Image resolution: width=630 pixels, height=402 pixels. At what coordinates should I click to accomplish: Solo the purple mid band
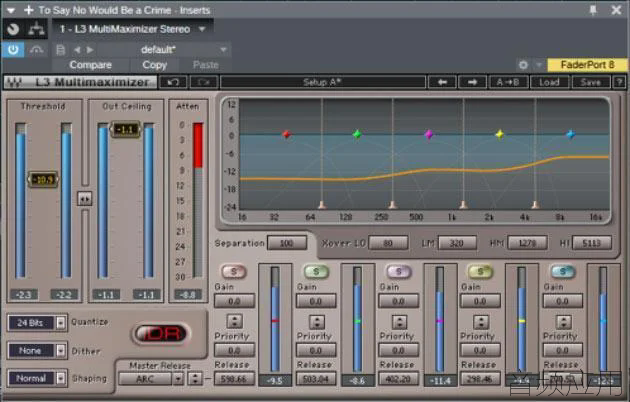click(x=399, y=272)
